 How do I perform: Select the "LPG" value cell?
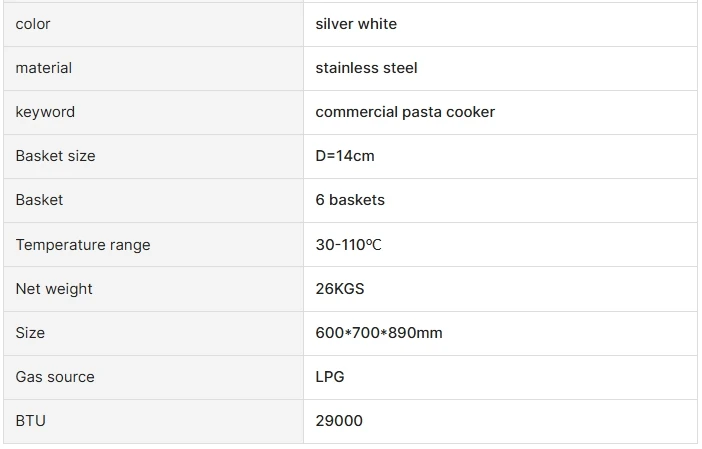[330, 377]
